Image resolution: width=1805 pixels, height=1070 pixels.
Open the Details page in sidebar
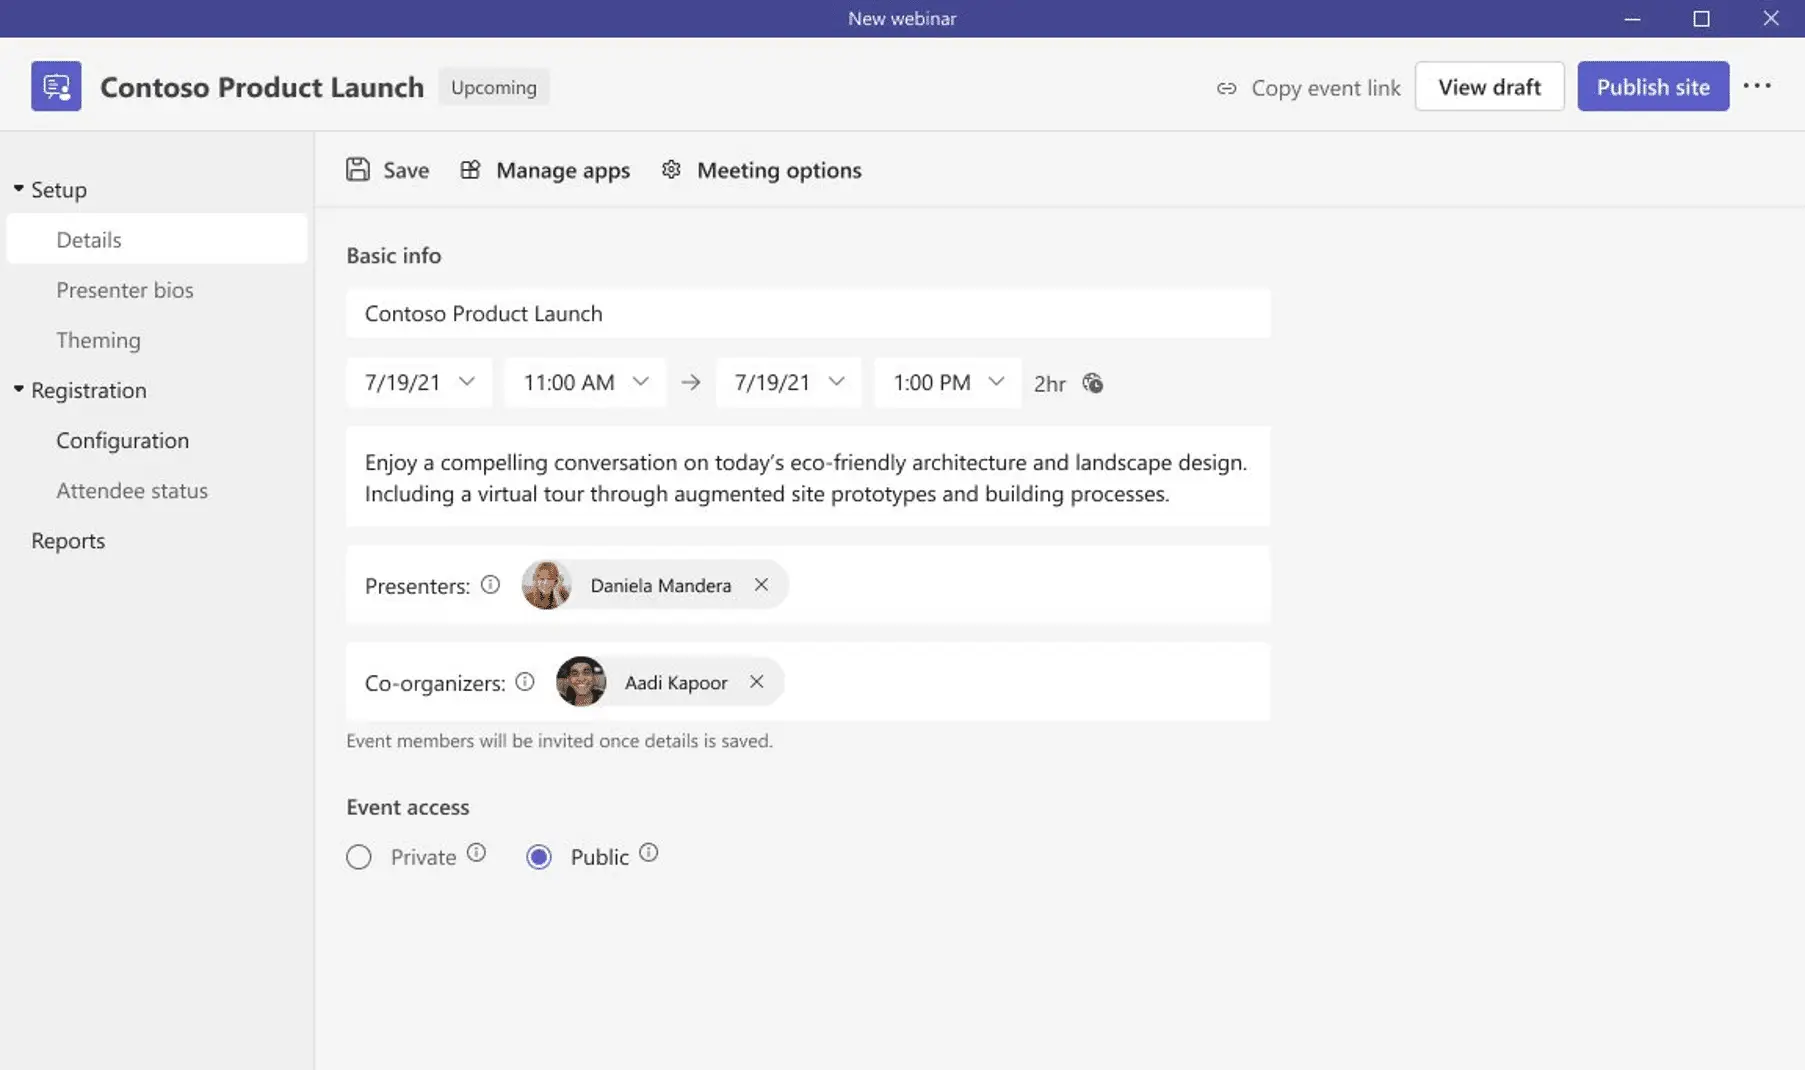157,239
